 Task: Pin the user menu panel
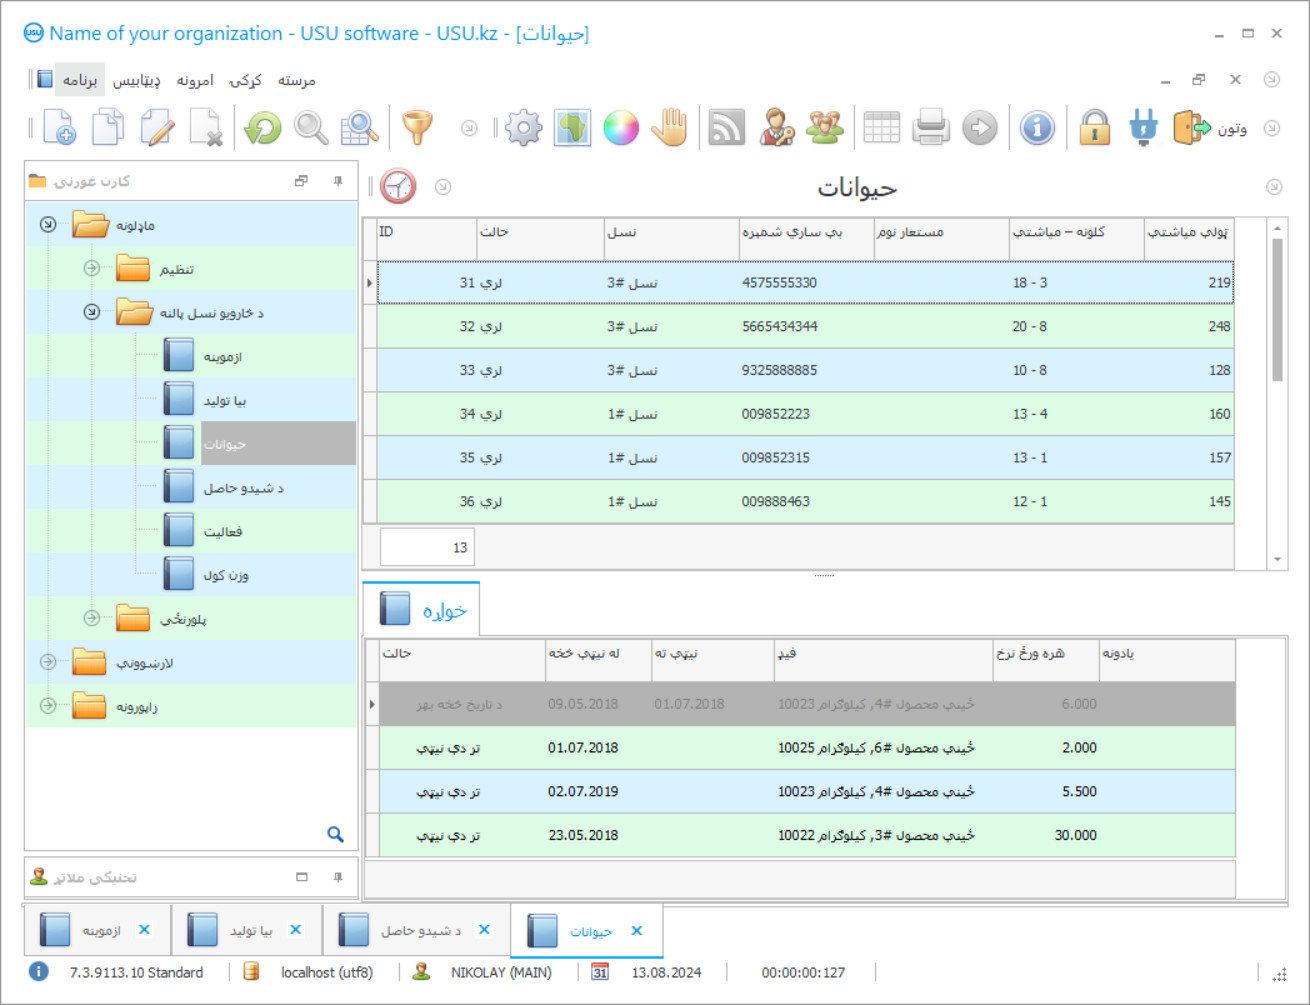pos(338,181)
